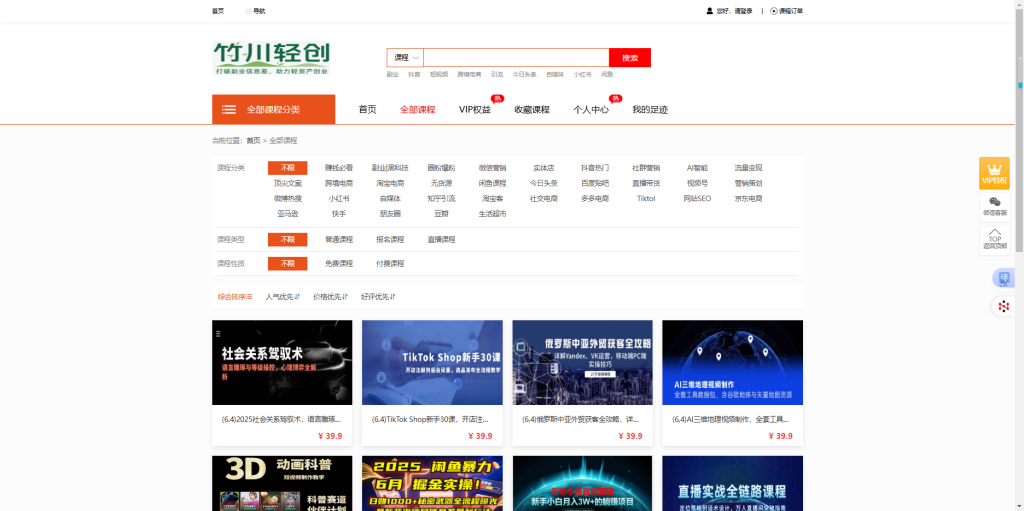Click the 竹川轻创 site logo
1024x511 pixels.
point(271,58)
